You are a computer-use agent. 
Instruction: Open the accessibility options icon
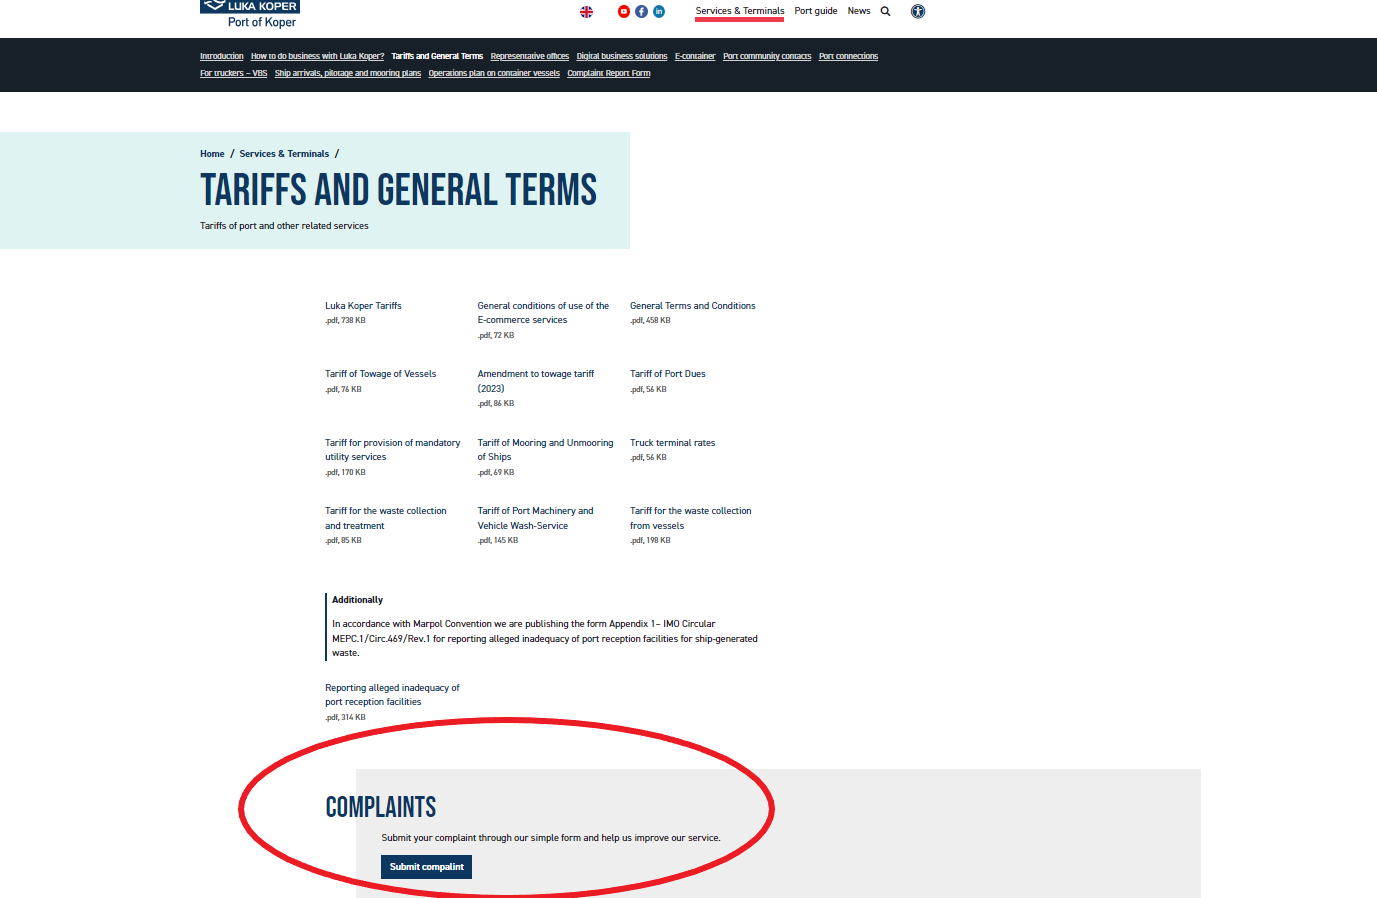(918, 12)
